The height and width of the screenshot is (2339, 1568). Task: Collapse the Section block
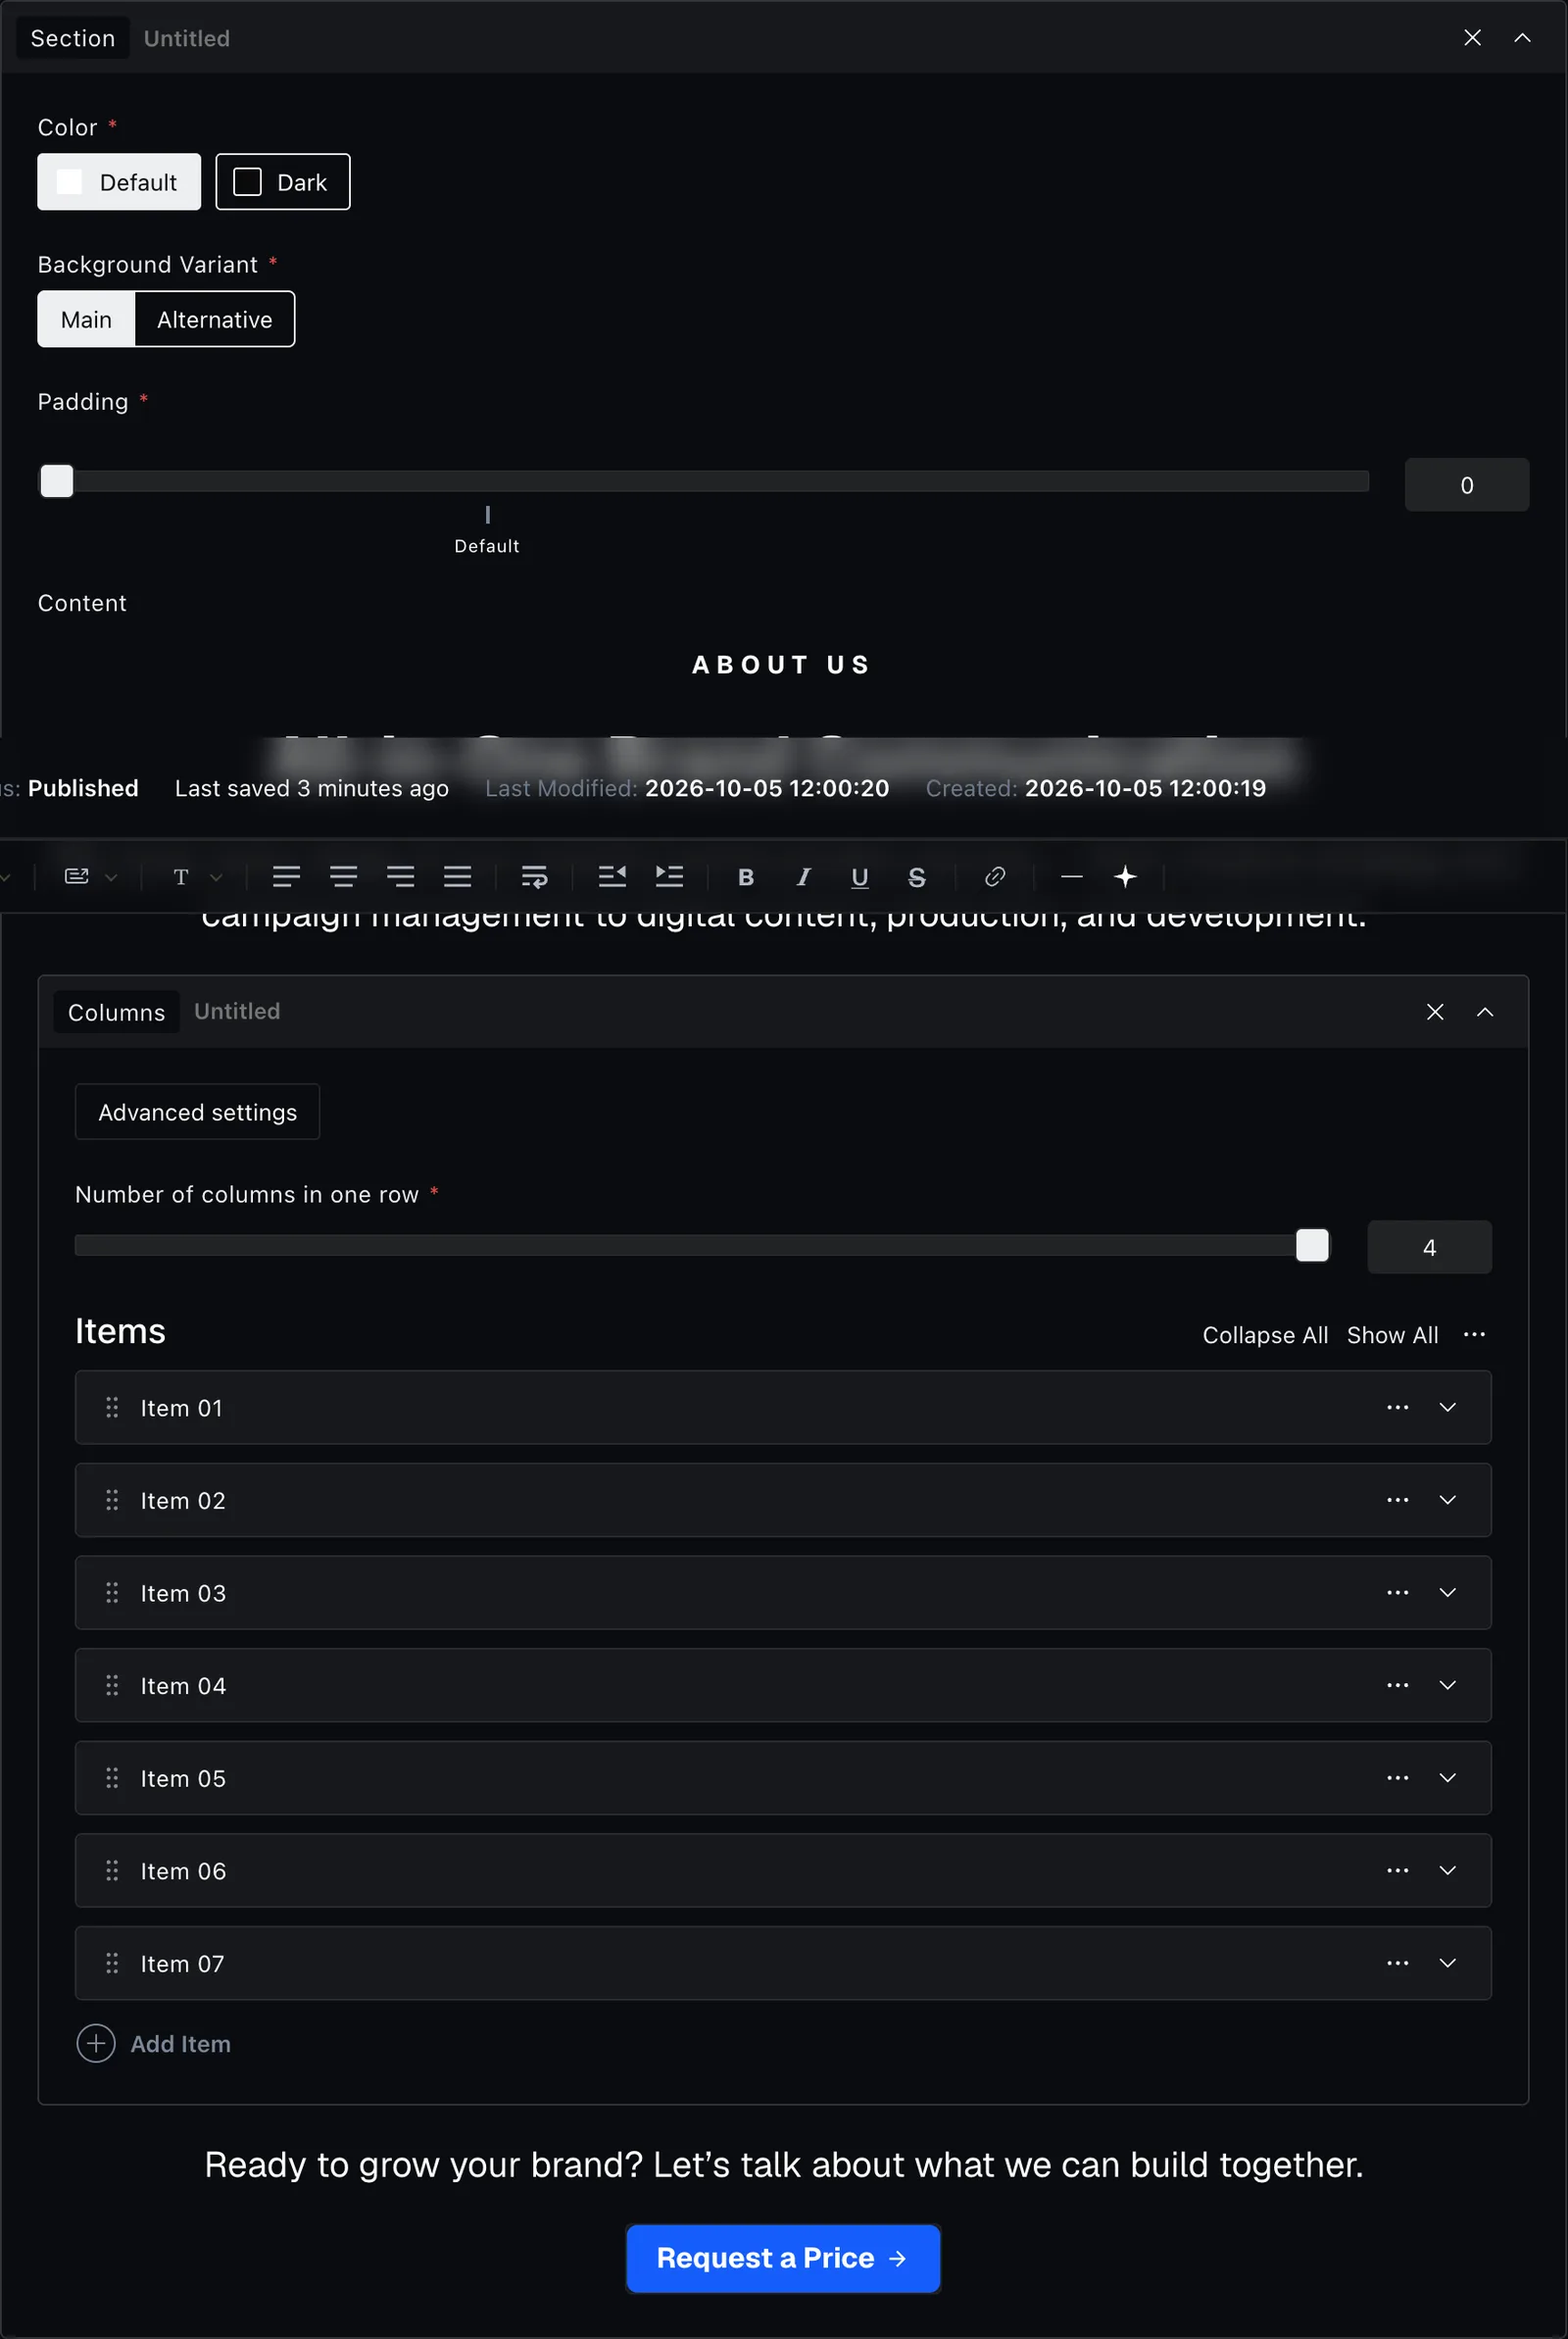[1522, 38]
